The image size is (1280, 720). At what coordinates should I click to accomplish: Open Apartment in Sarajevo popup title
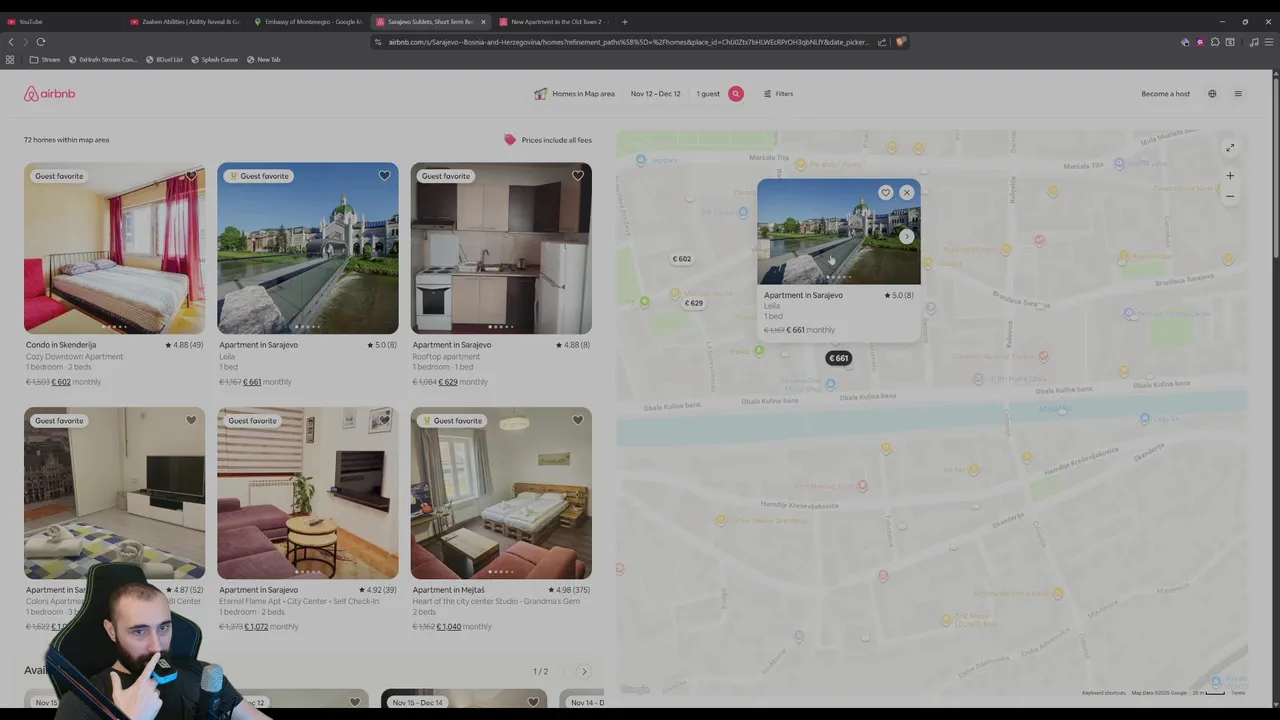803,295
